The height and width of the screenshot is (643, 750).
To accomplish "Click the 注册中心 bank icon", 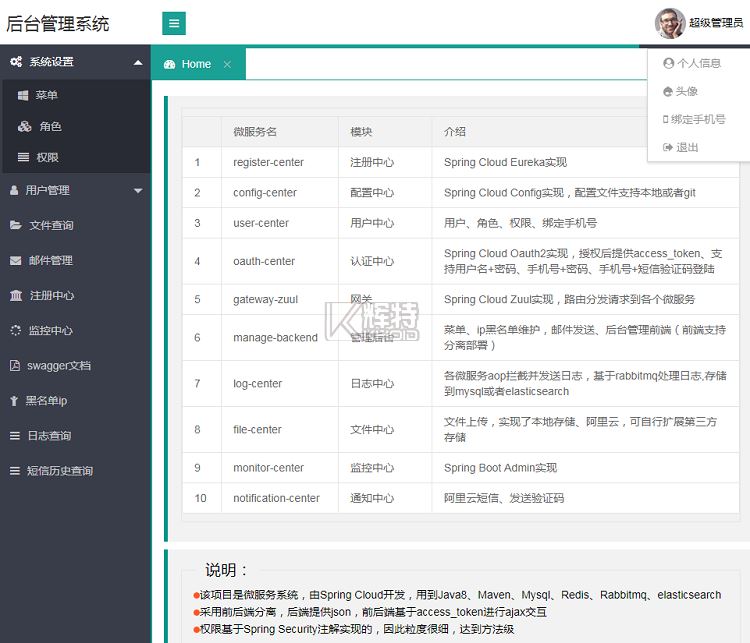I will (16, 295).
